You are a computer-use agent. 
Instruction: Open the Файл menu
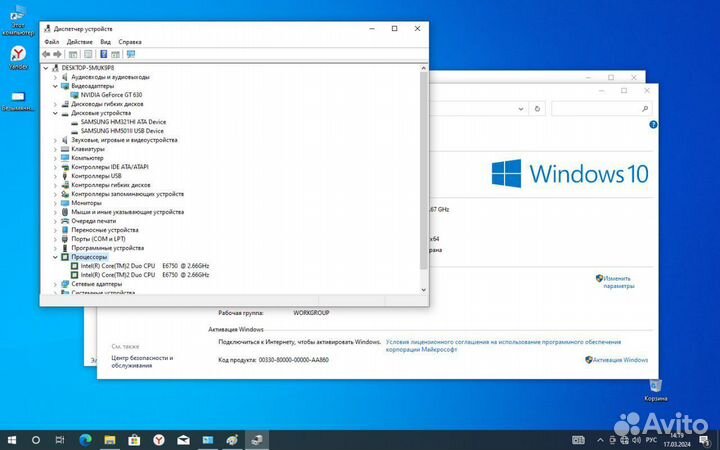[51, 42]
